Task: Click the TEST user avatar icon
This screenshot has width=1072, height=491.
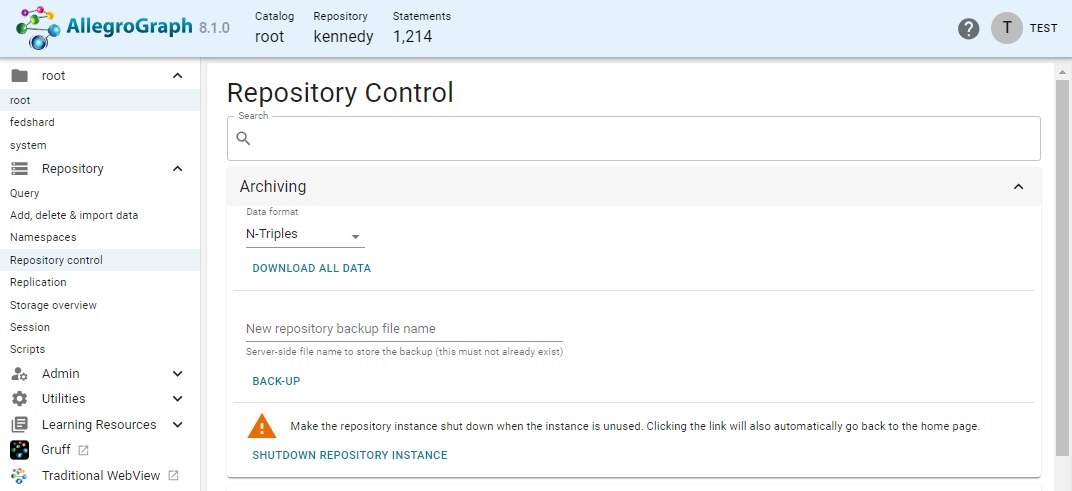Action: (x=1006, y=28)
